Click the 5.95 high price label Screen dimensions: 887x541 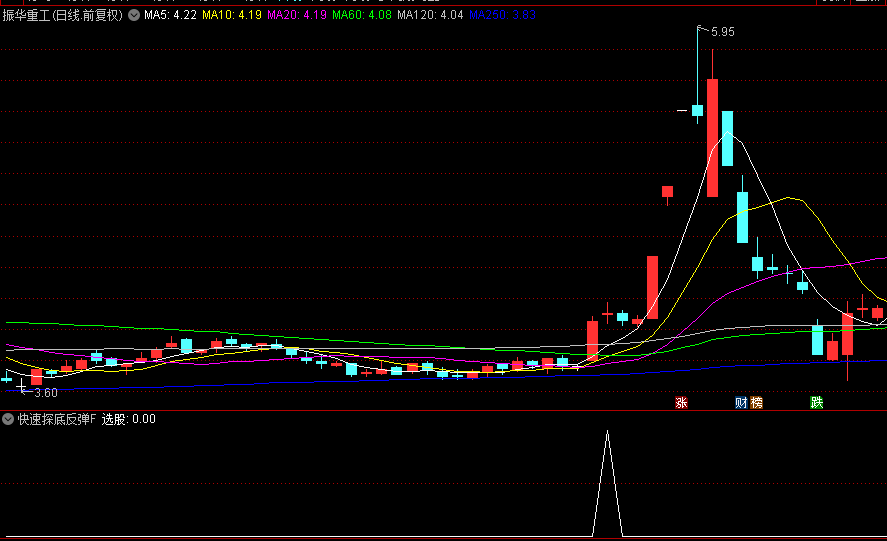pos(722,32)
